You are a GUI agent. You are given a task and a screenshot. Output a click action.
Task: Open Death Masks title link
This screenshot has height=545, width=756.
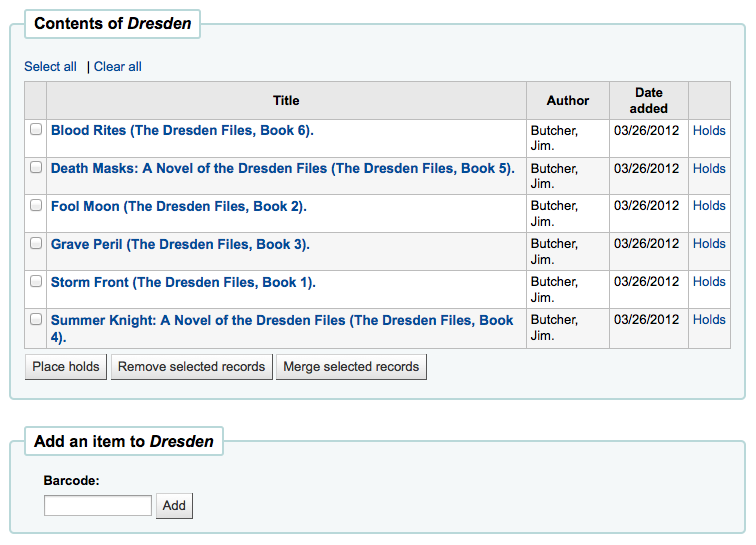point(283,168)
